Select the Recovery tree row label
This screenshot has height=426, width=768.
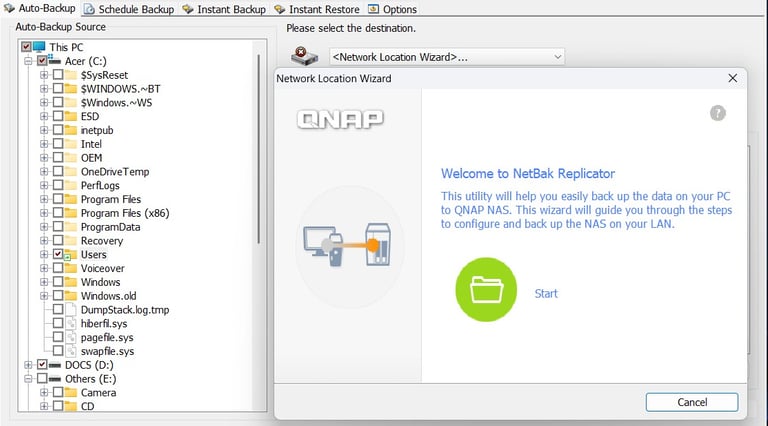coord(101,241)
